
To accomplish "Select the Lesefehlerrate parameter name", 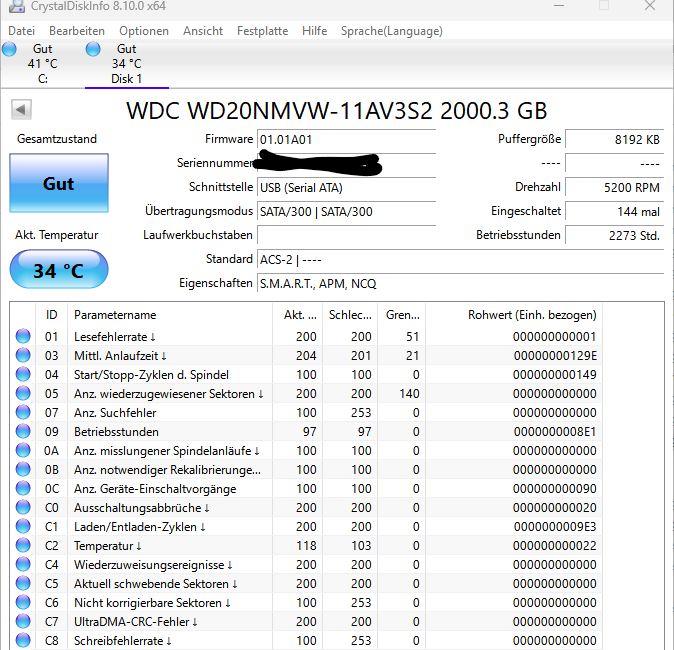I will 114,337.
